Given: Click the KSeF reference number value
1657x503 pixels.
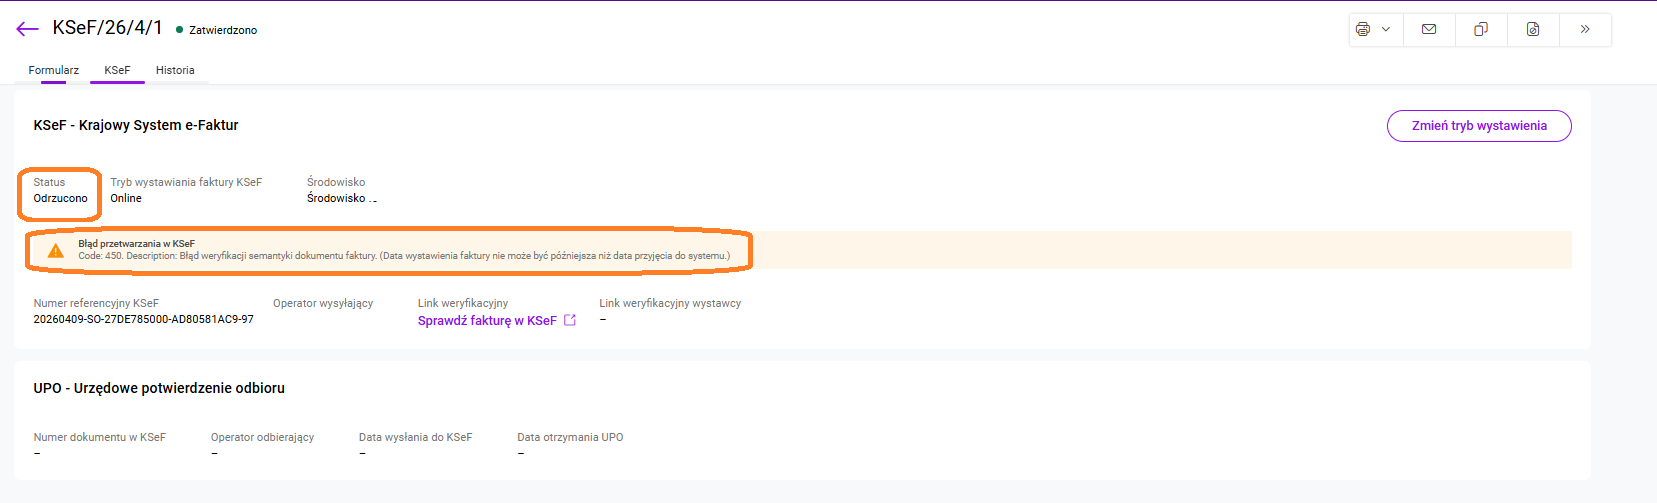Looking at the screenshot, I should (x=143, y=319).
